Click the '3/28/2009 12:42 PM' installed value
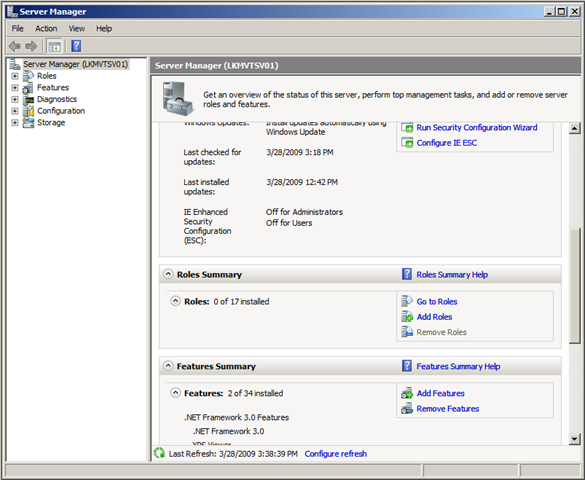 (x=302, y=182)
